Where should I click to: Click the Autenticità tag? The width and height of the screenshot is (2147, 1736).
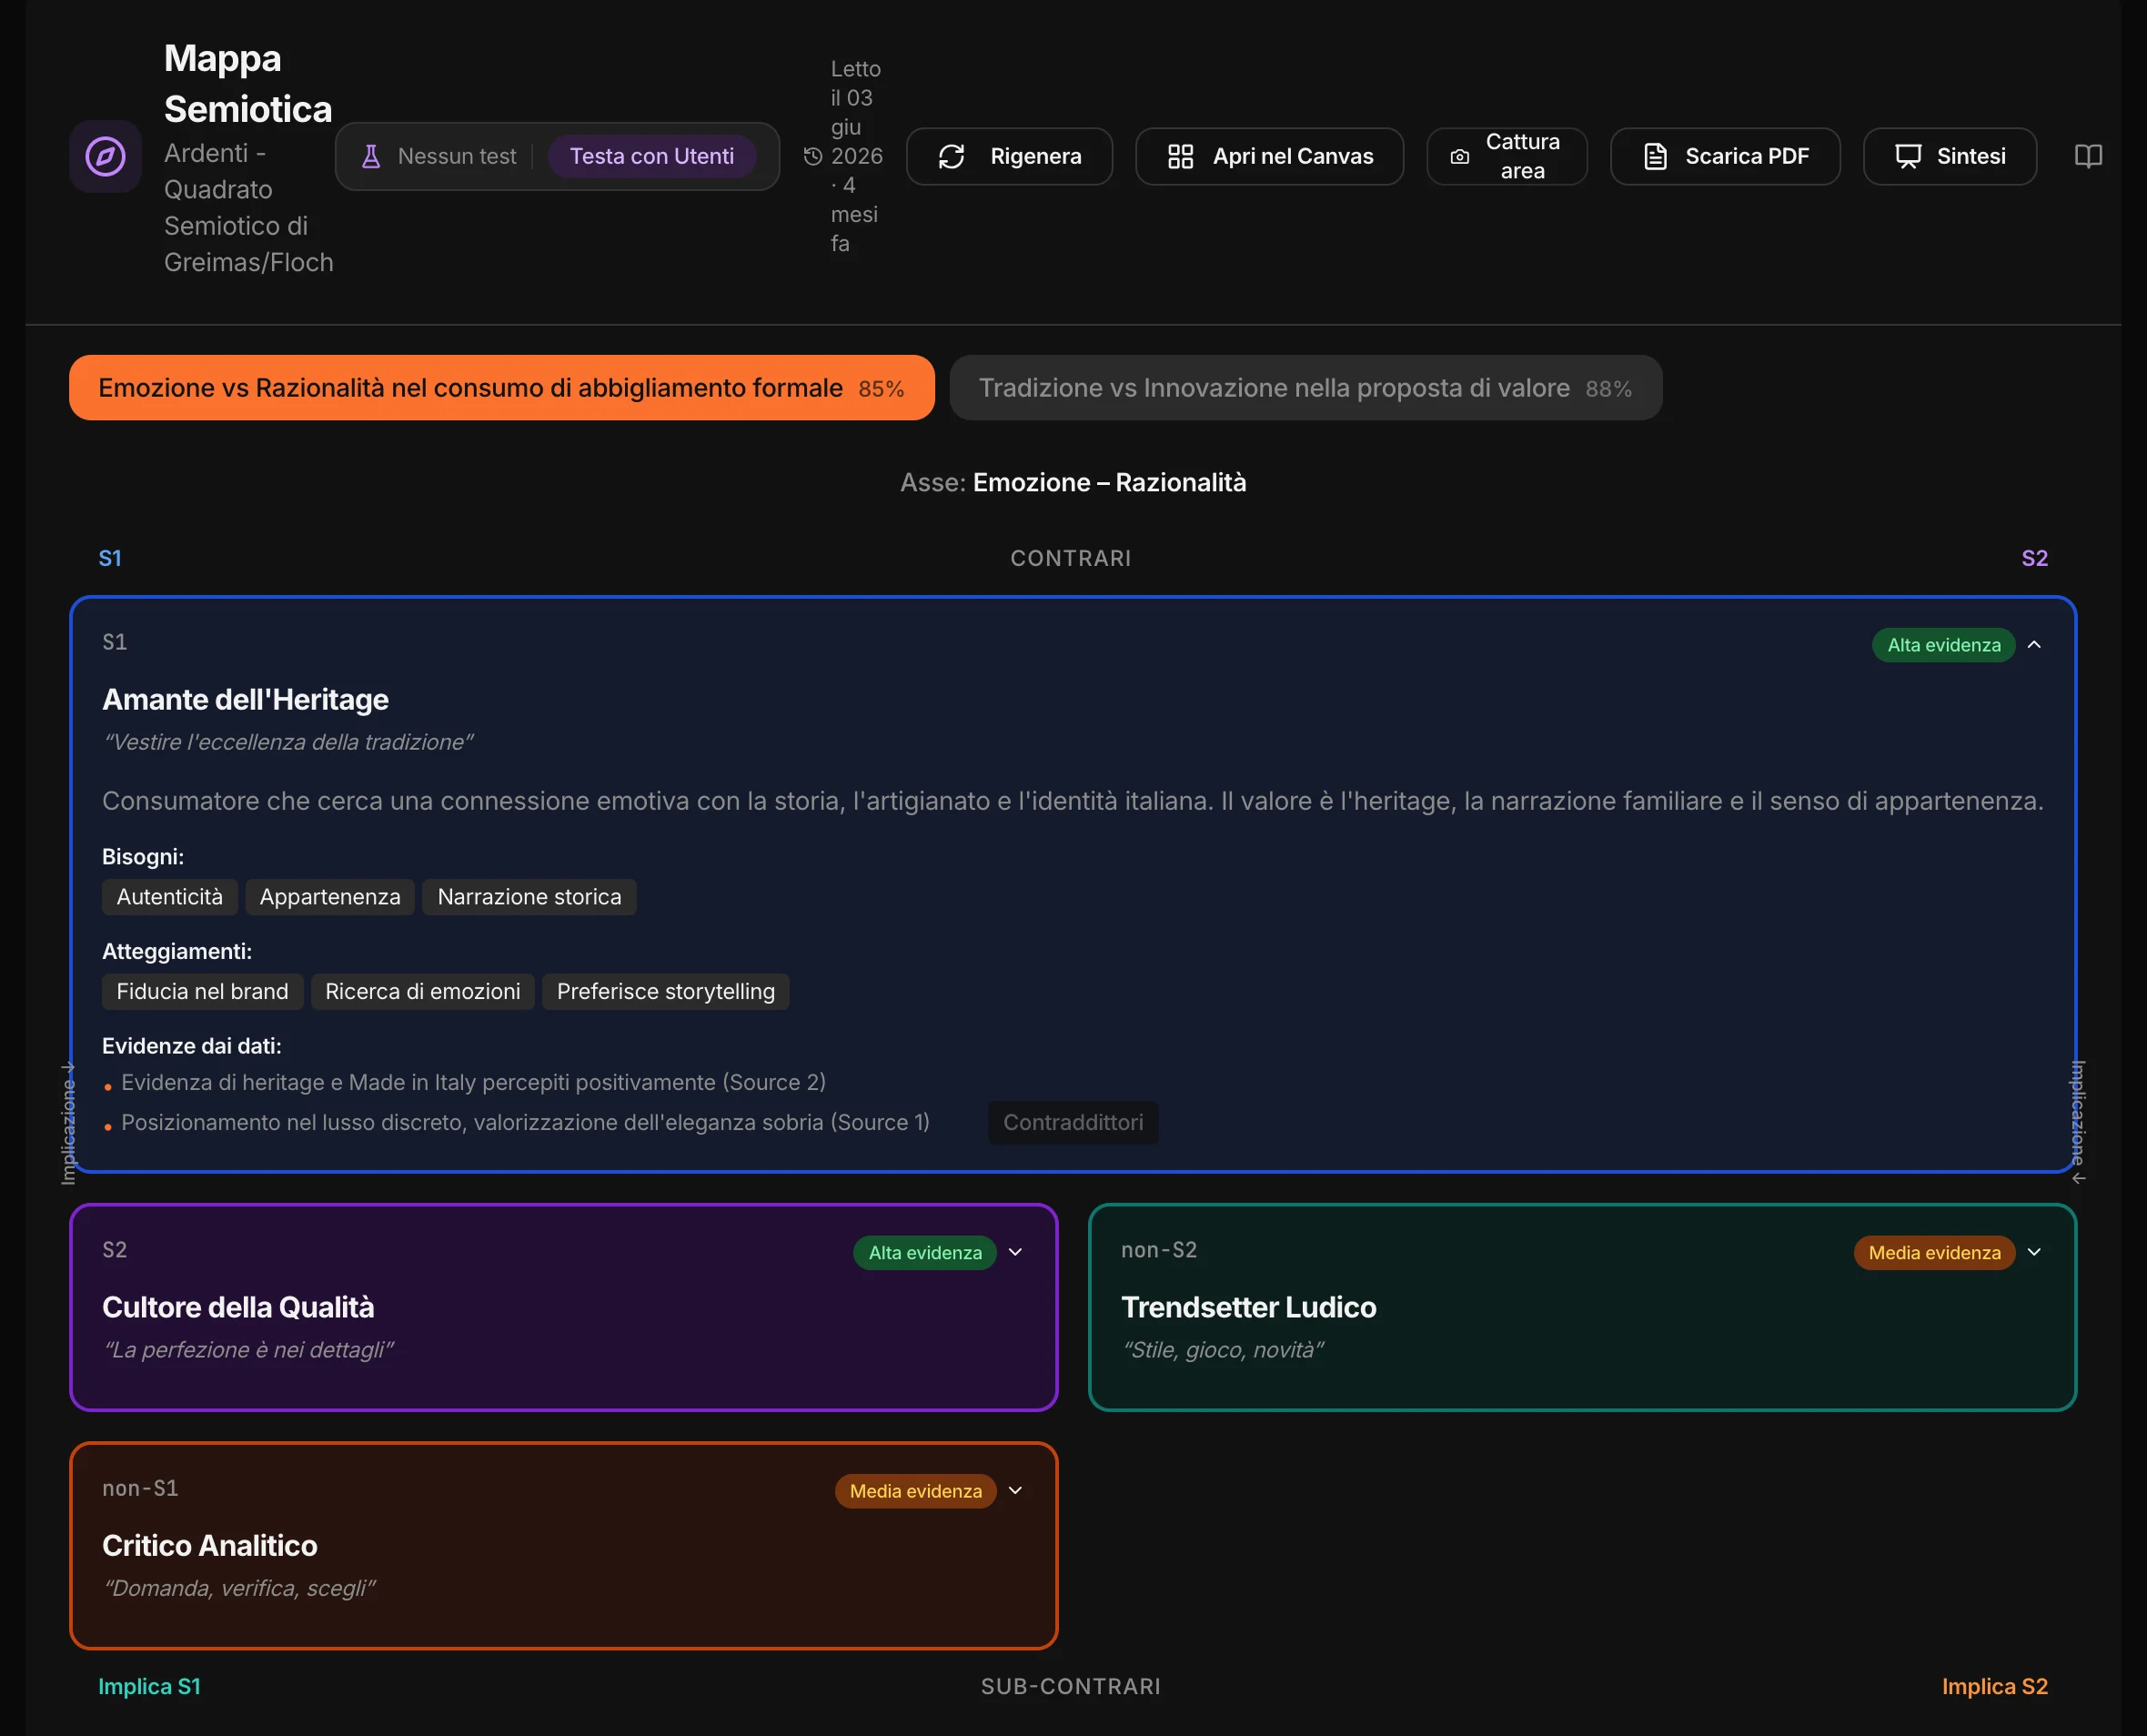pos(170,897)
